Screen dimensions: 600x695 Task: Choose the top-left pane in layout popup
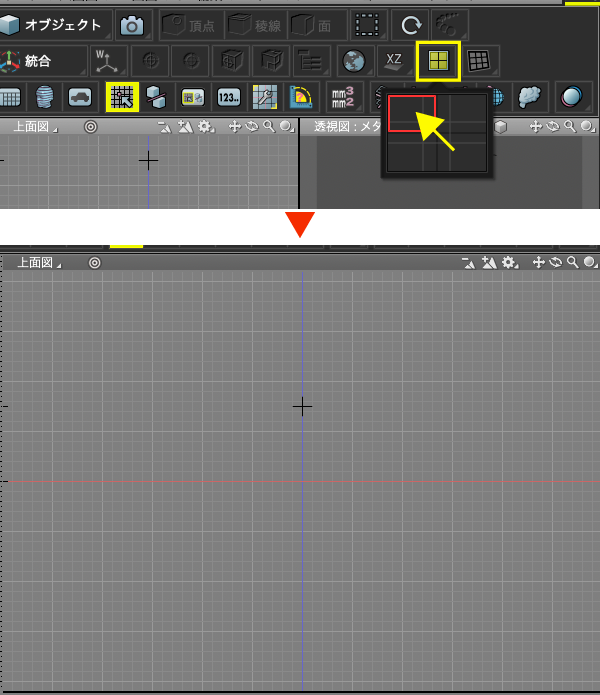tap(412, 114)
